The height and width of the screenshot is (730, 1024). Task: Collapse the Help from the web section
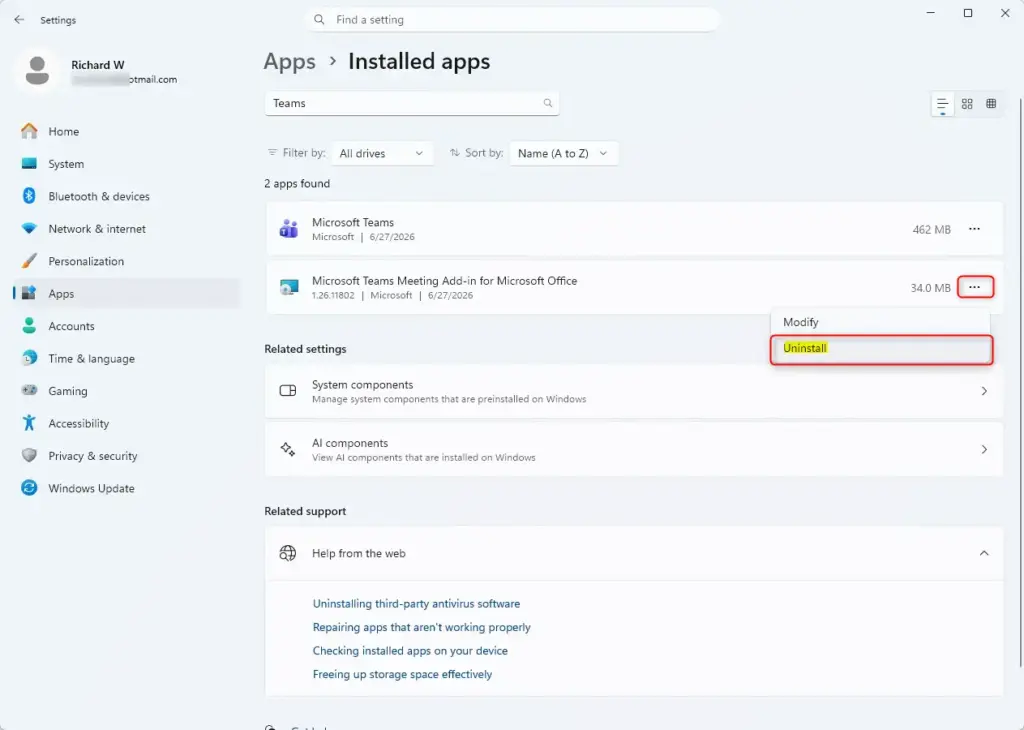pos(984,553)
